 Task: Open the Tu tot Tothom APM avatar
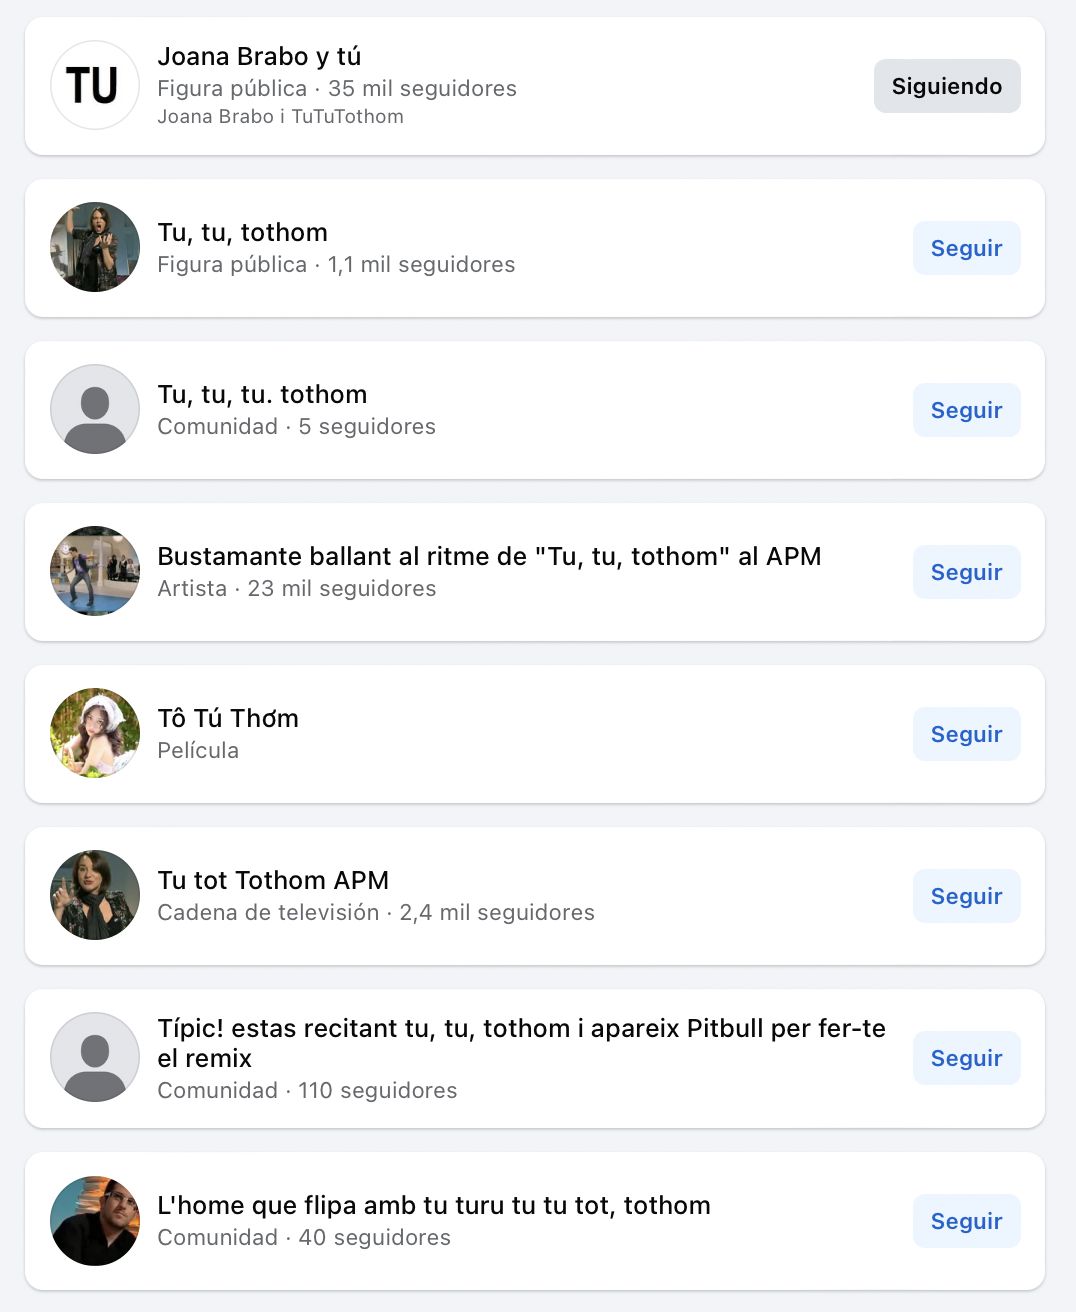(95, 895)
